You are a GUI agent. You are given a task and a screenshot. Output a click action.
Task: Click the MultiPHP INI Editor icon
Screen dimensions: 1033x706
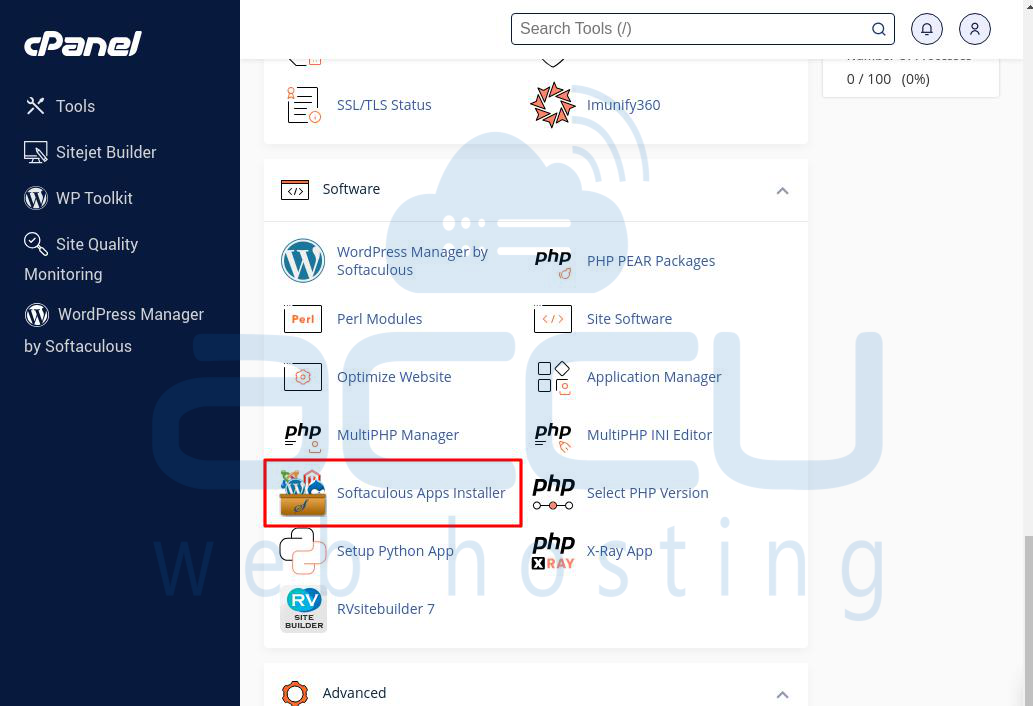pos(553,437)
